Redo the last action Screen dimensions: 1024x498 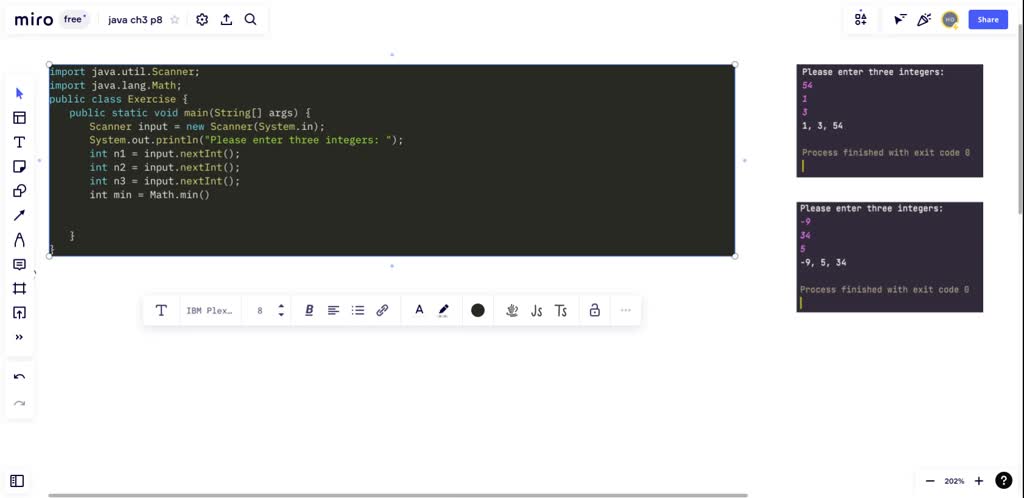[19, 403]
